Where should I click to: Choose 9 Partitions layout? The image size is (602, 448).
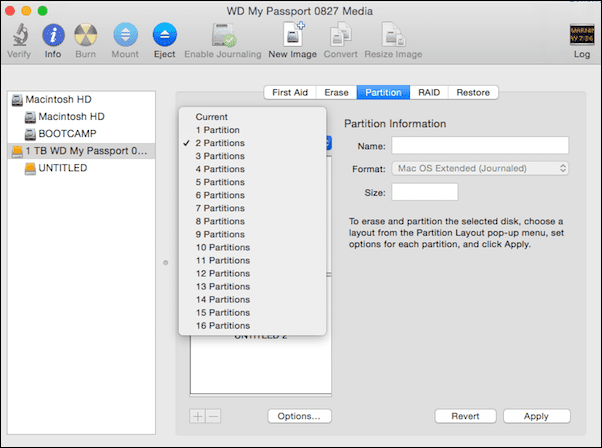[253, 234]
